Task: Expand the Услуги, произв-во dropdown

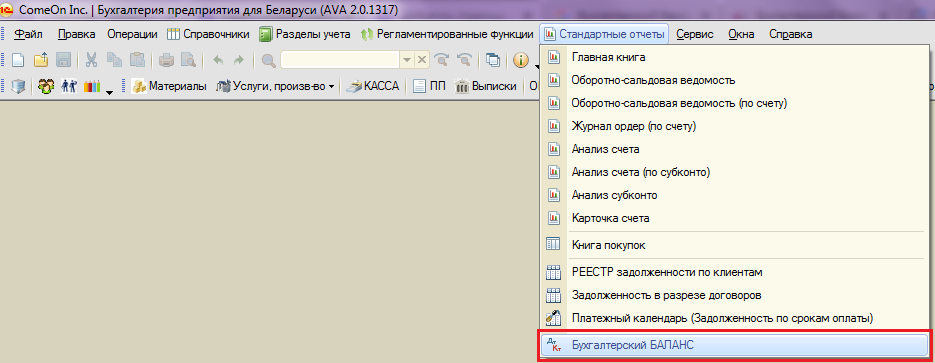Action: pyautogui.click(x=331, y=87)
